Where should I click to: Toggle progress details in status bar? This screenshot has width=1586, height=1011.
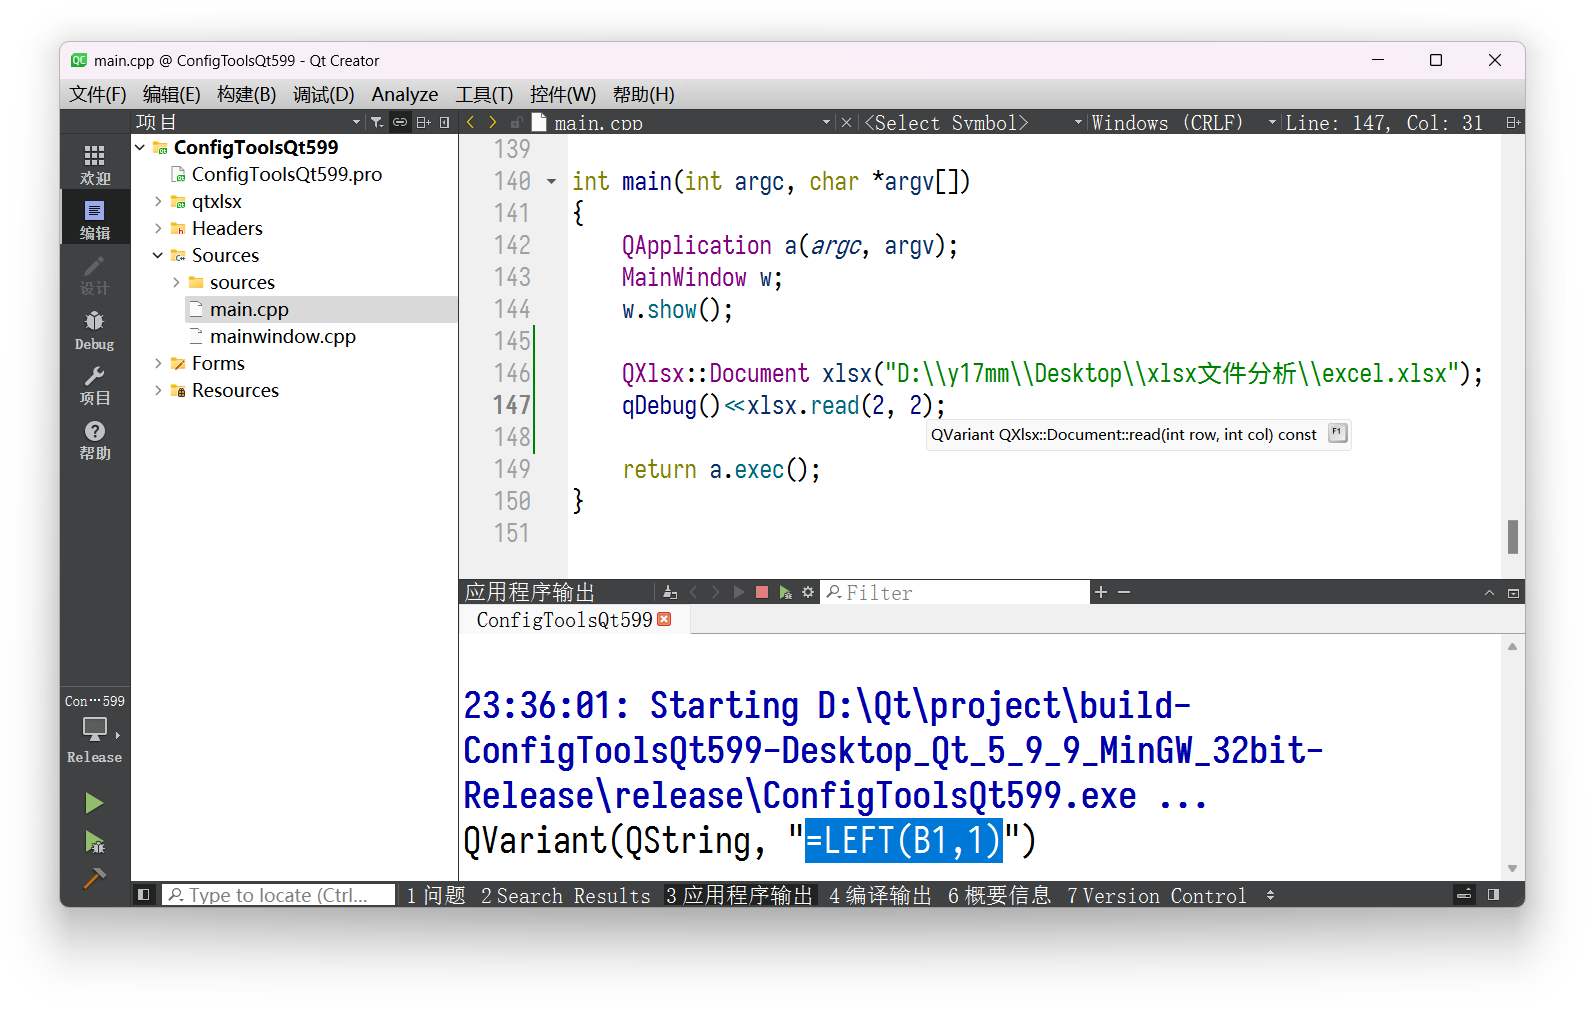click(1464, 895)
